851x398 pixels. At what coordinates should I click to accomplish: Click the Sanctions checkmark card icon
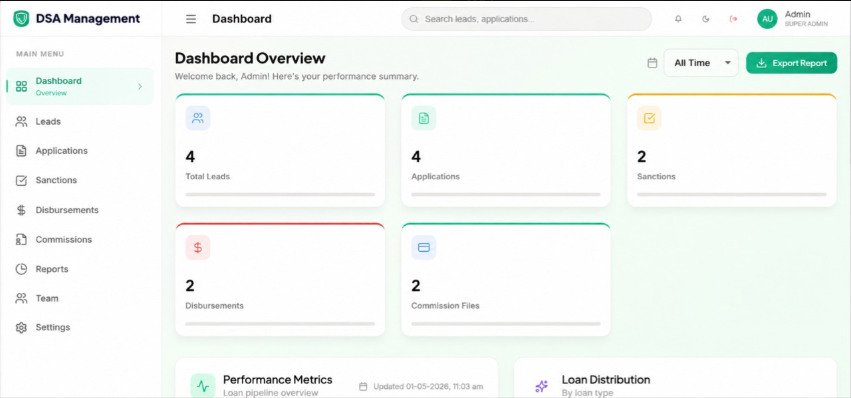[x=649, y=118]
